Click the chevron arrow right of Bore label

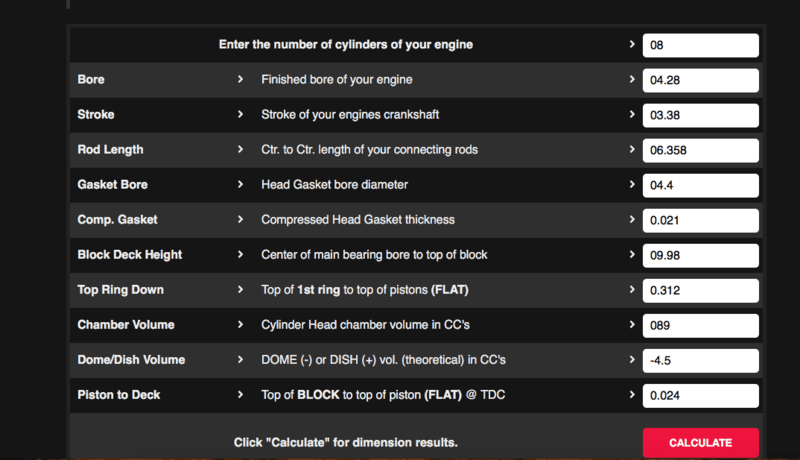click(240, 80)
